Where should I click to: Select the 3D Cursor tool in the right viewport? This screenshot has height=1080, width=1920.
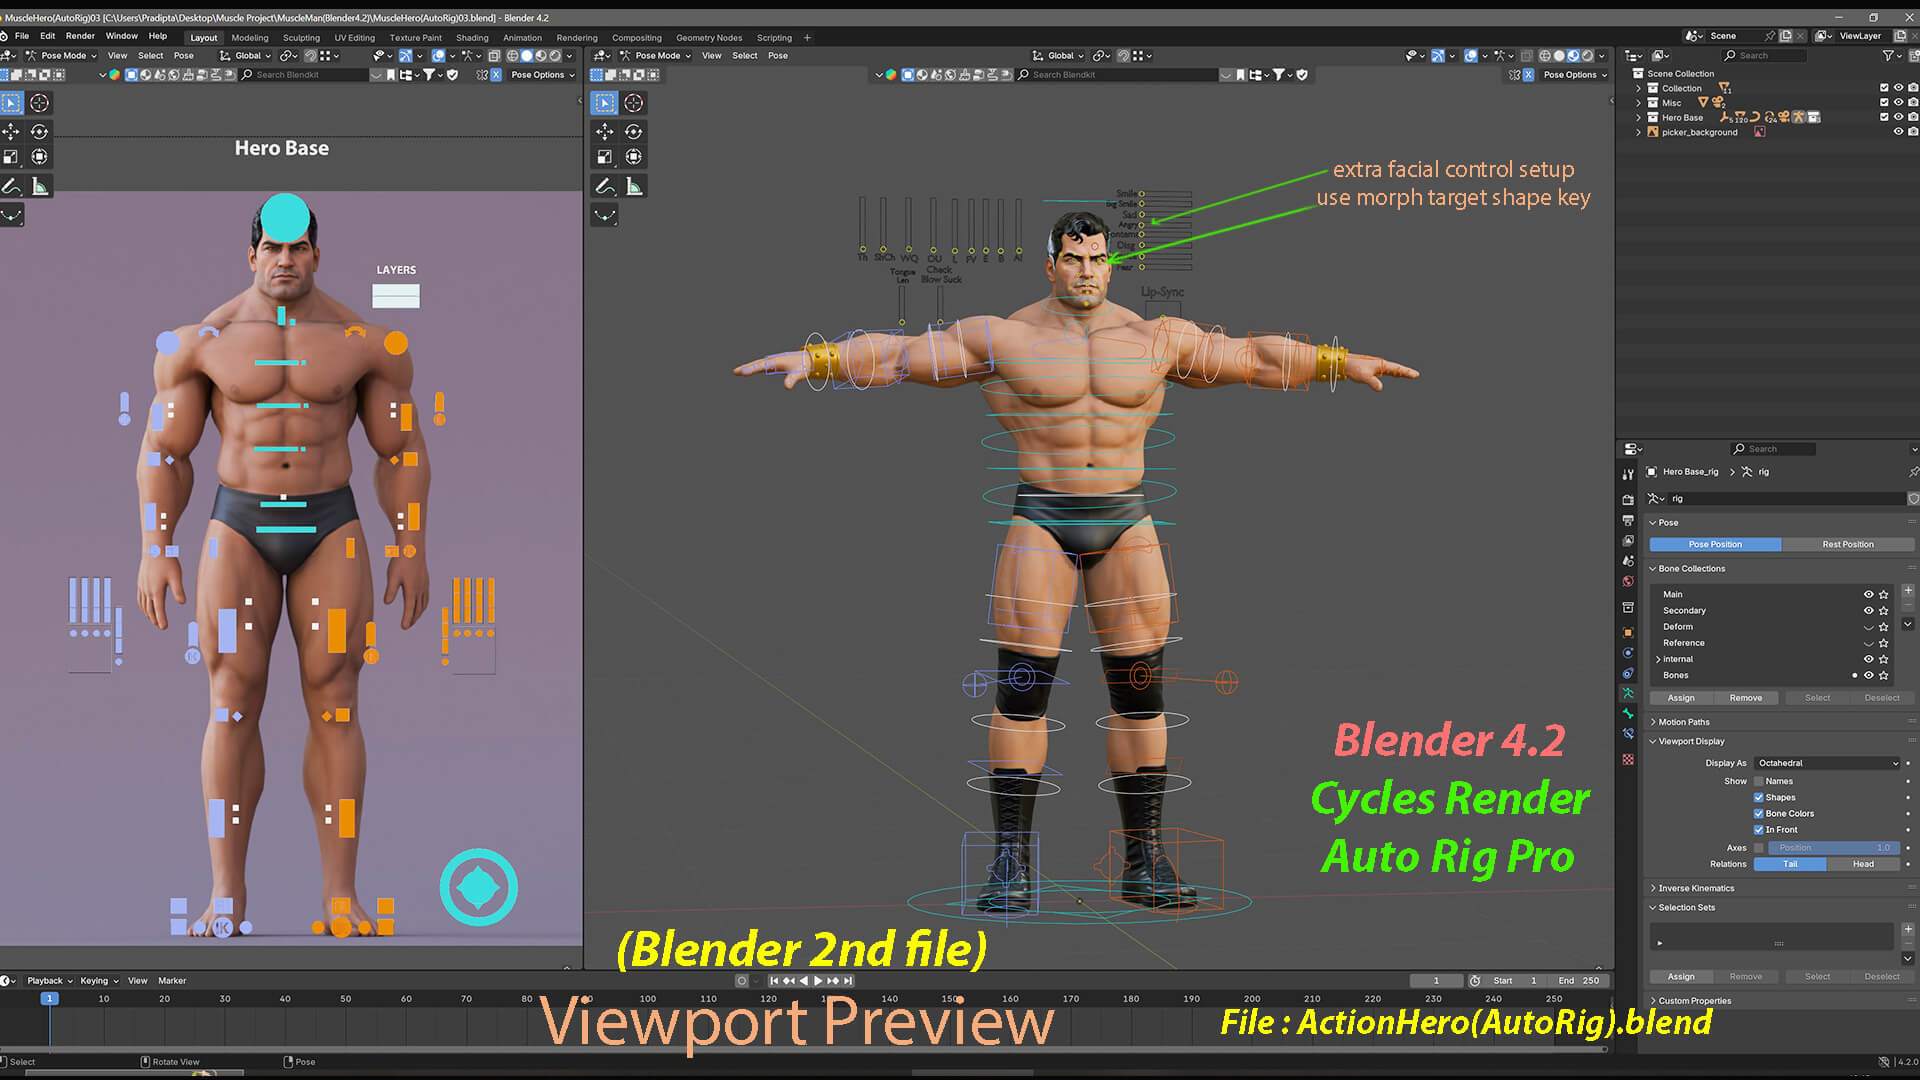tap(634, 103)
